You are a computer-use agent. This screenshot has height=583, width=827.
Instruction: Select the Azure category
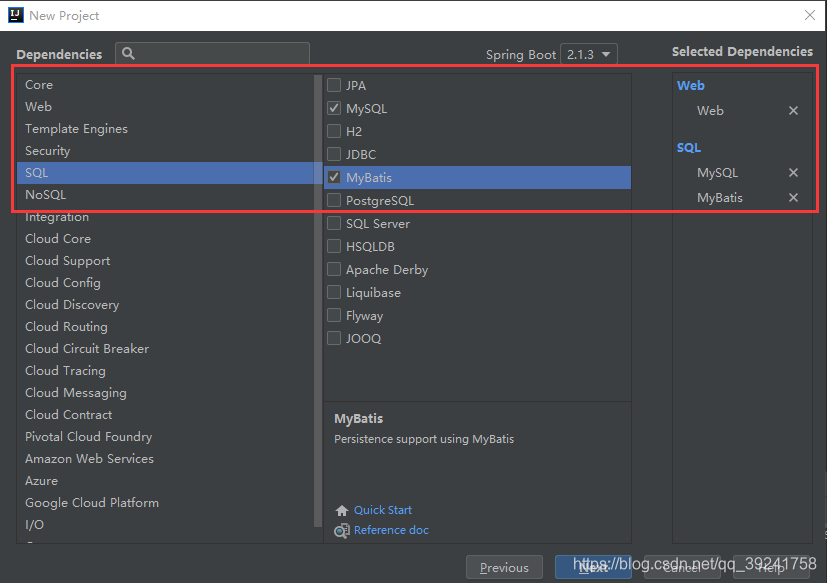point(166,481)
